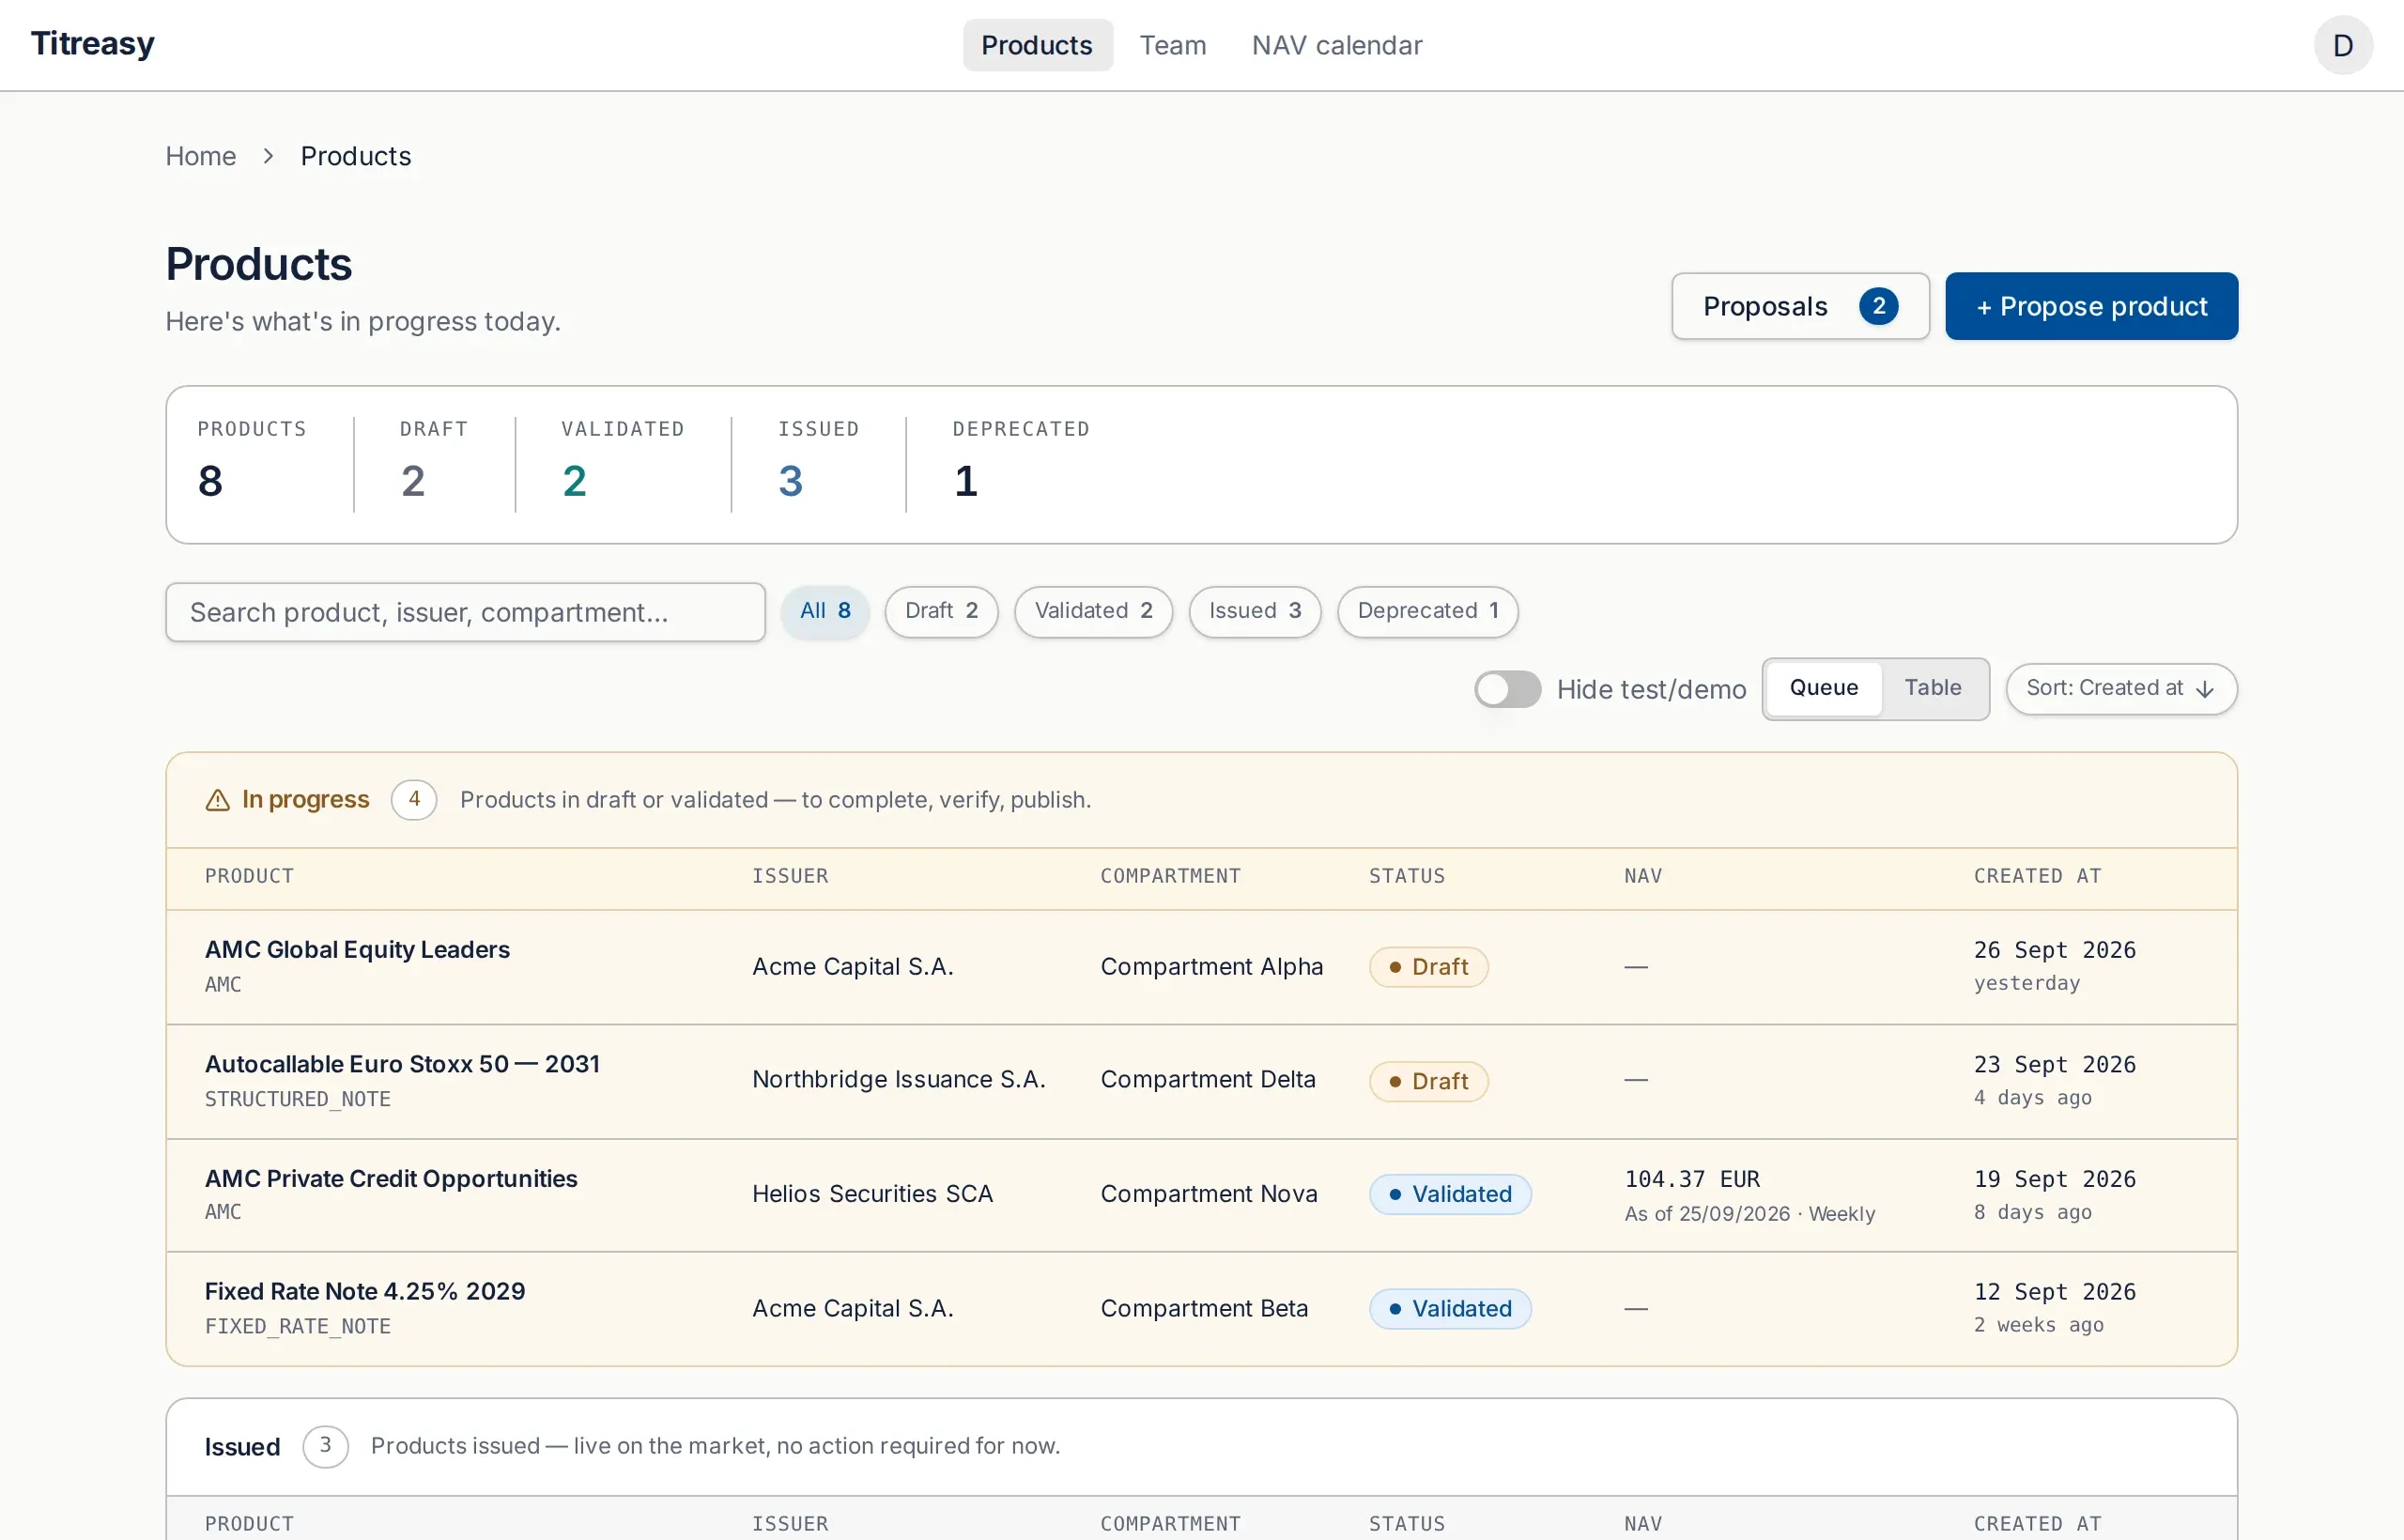
Task: Click the STATUS header in In progress table
Action: coord(1406,876)
